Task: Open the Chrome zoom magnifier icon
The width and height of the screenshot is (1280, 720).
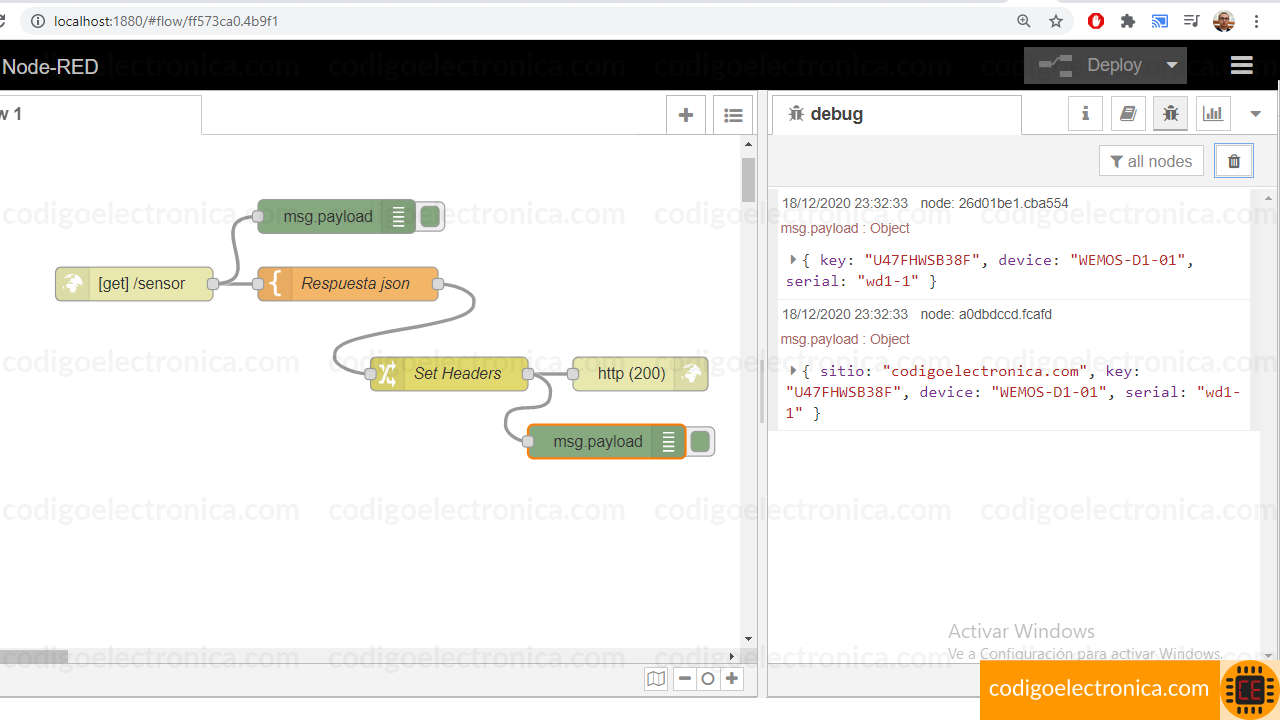Action: point(1023,21)
